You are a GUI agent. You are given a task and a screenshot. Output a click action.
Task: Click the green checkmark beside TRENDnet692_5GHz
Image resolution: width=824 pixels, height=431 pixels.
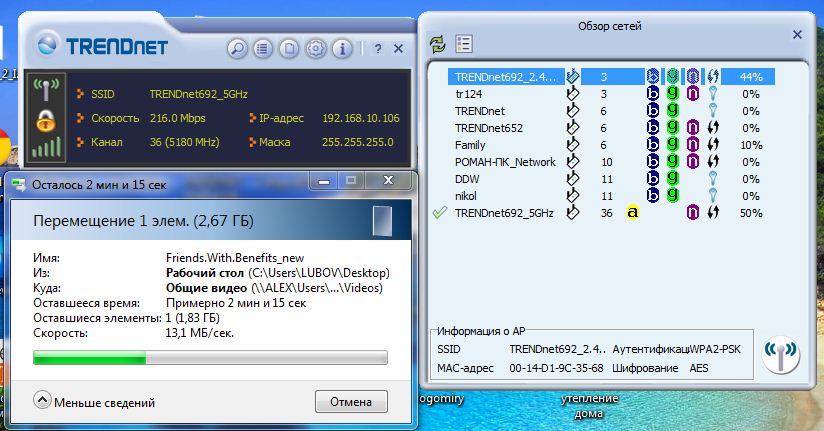(439, 212)
